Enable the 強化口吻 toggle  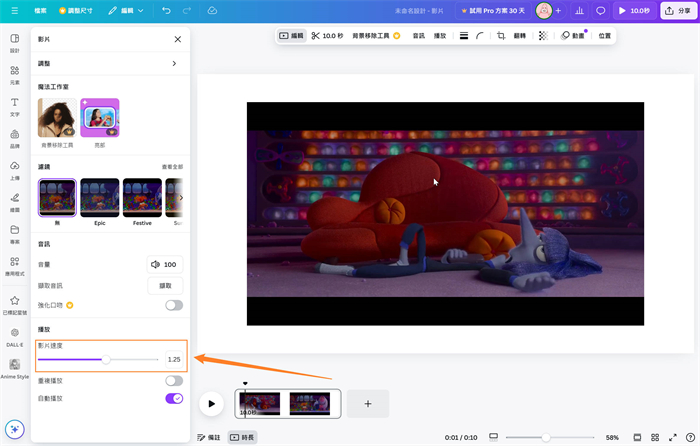(x=174, y=305)
